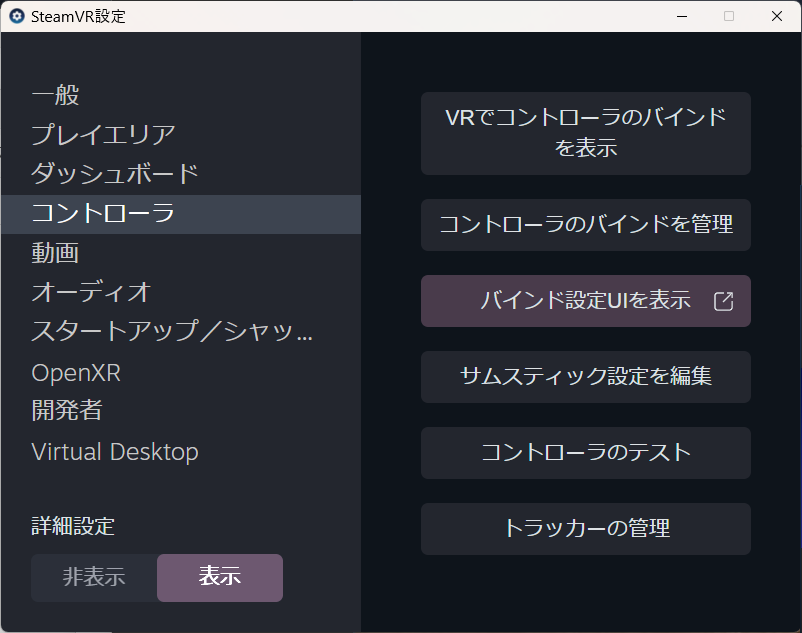Image resolution: width=802 pixels, height=633 pixels.
Task: Switch to the Virtual Desktop tab
Action: [x=115, y=452]
